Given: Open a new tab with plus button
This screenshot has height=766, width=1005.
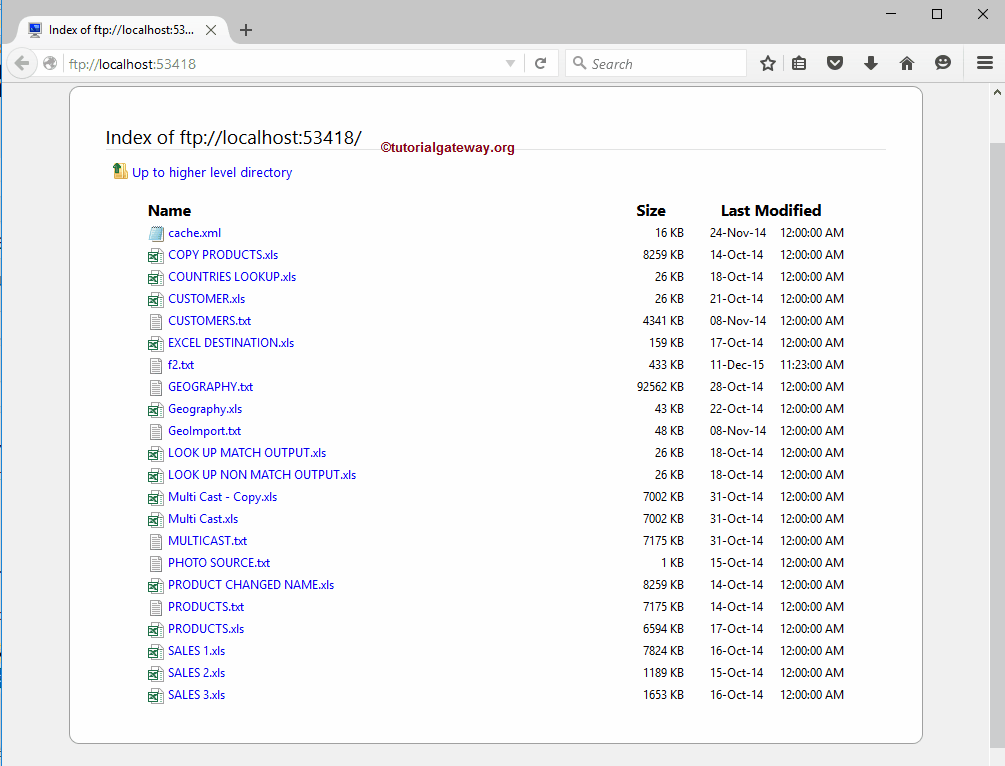Looking at the screenshot, I should (x=246, y=30).
